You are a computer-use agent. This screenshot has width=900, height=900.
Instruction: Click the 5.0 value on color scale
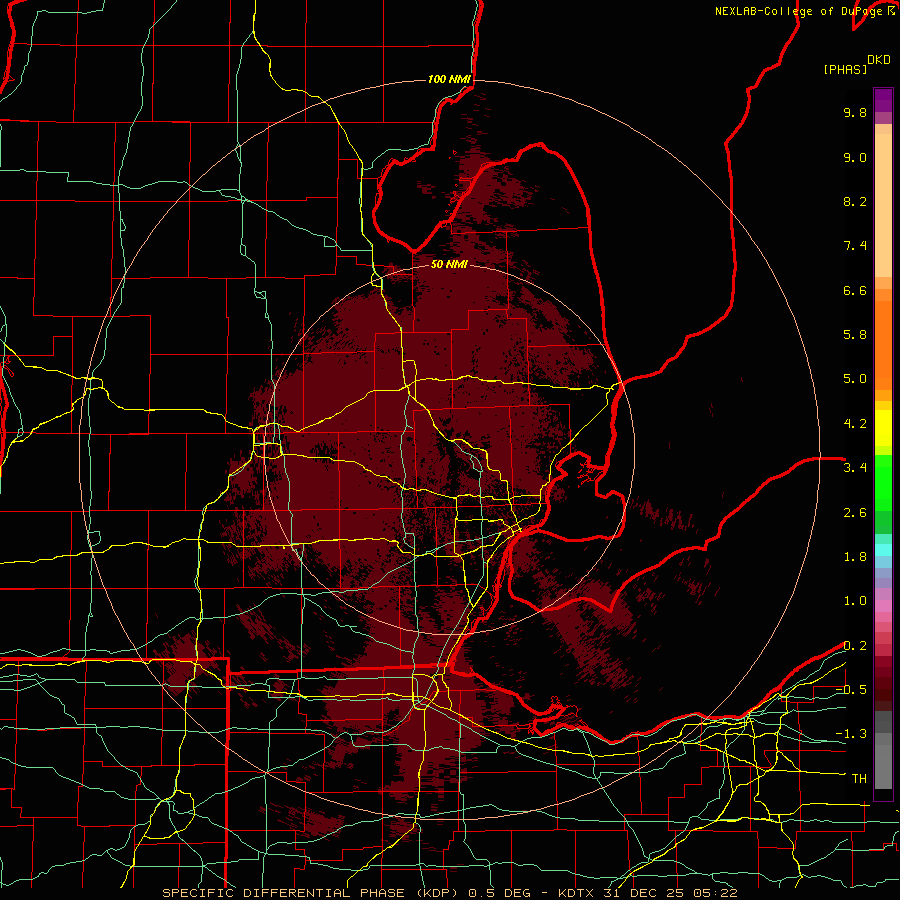(x=855, y=379)
